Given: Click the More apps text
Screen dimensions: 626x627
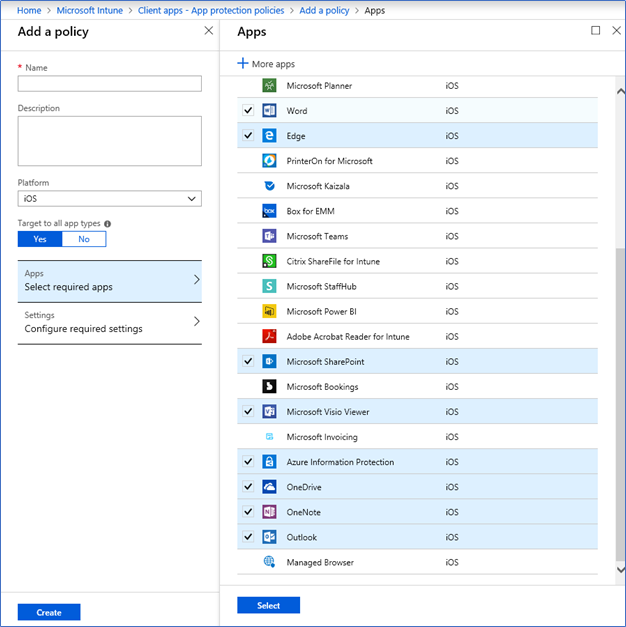Looking at the screenshot, I should click(x=273, y=64).
